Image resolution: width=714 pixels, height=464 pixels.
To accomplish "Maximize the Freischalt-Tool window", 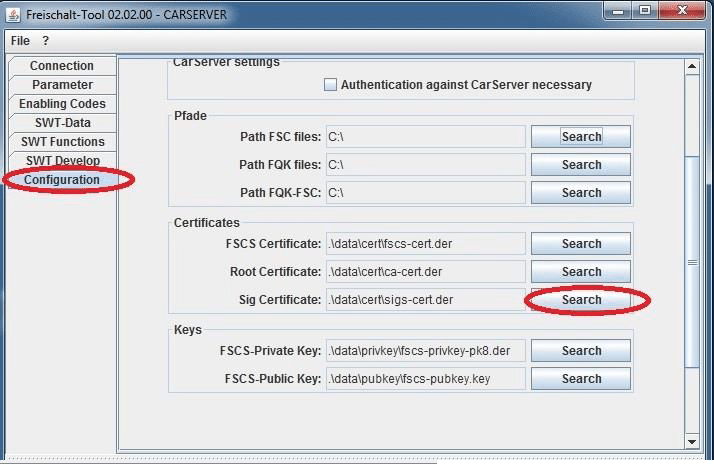I will pos(645,11).
